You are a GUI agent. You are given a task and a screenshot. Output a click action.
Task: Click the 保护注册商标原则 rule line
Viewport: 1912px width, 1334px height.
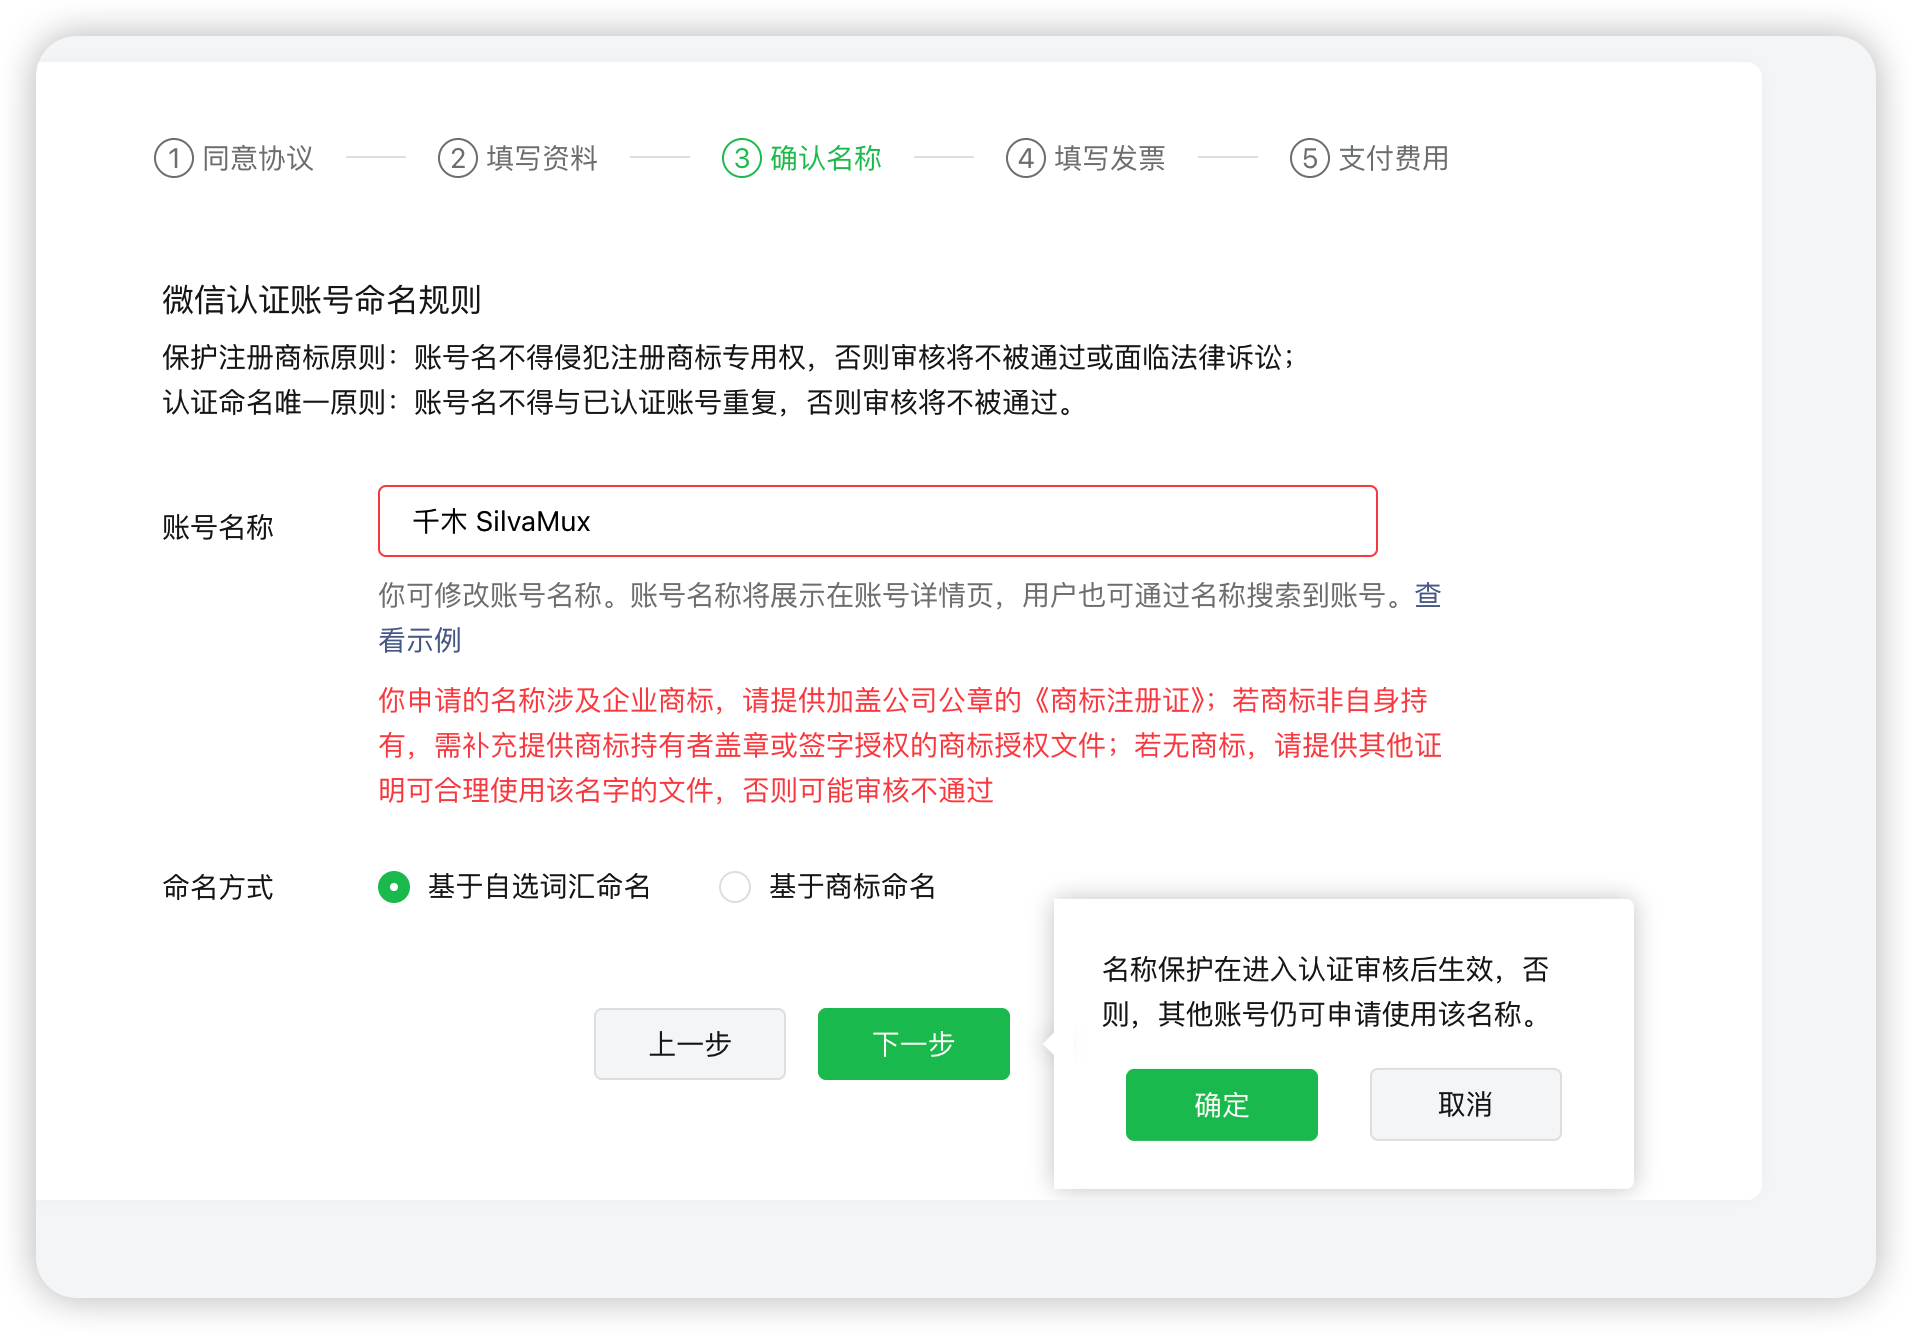pos(728,357)
